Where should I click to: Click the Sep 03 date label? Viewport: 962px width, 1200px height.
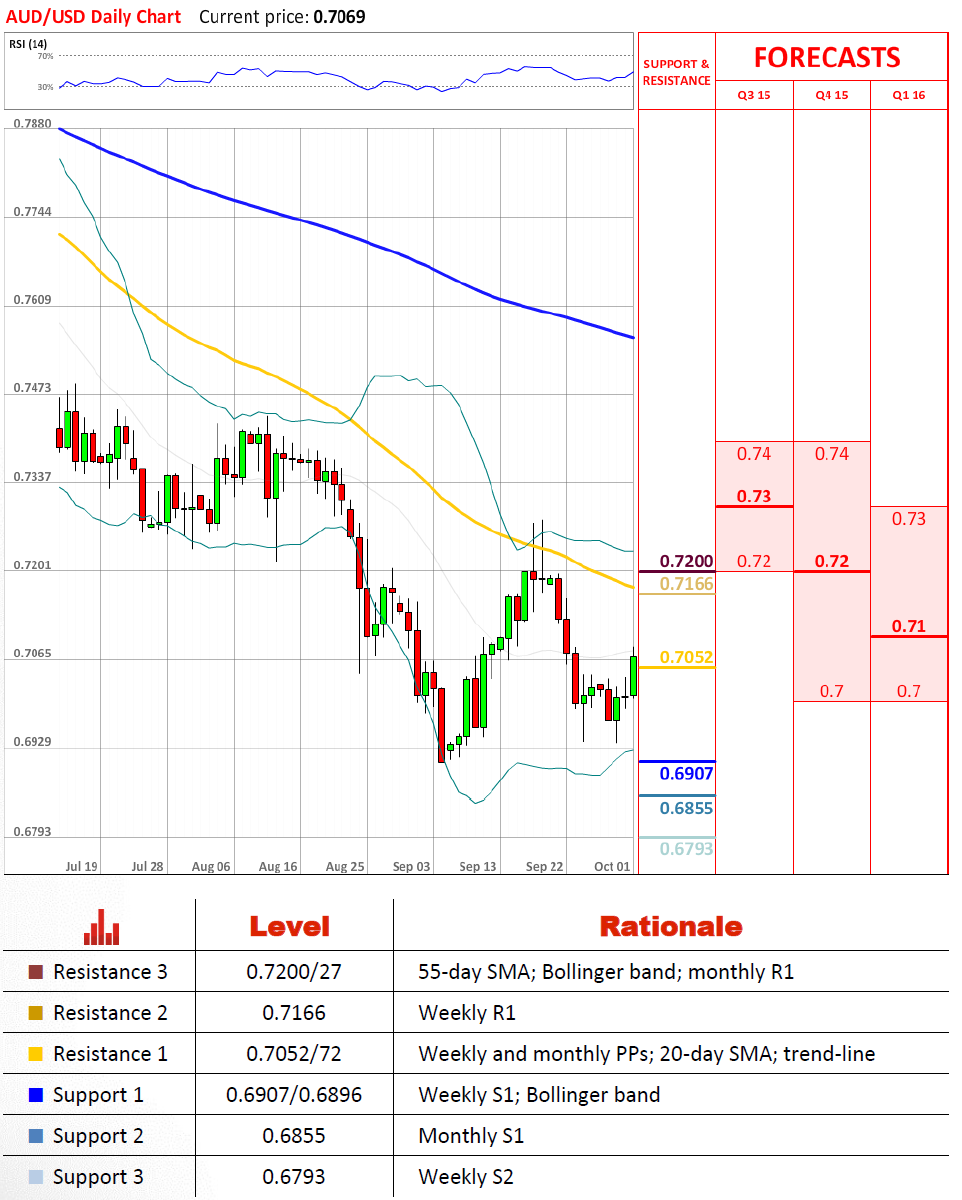tap(411, 866)
